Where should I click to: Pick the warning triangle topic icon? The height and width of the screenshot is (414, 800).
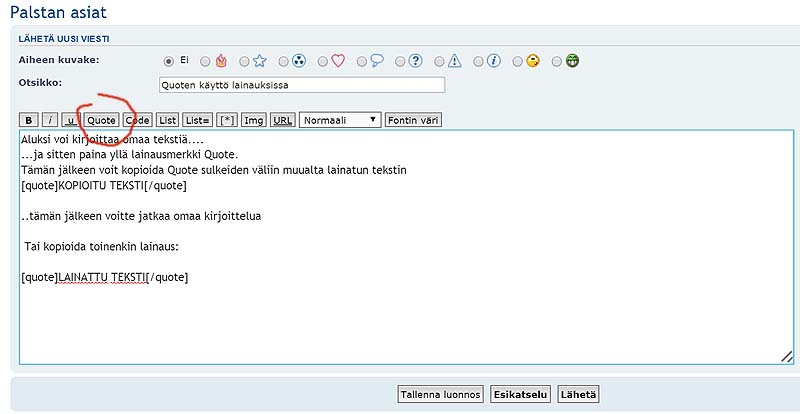tap(454, 61)
